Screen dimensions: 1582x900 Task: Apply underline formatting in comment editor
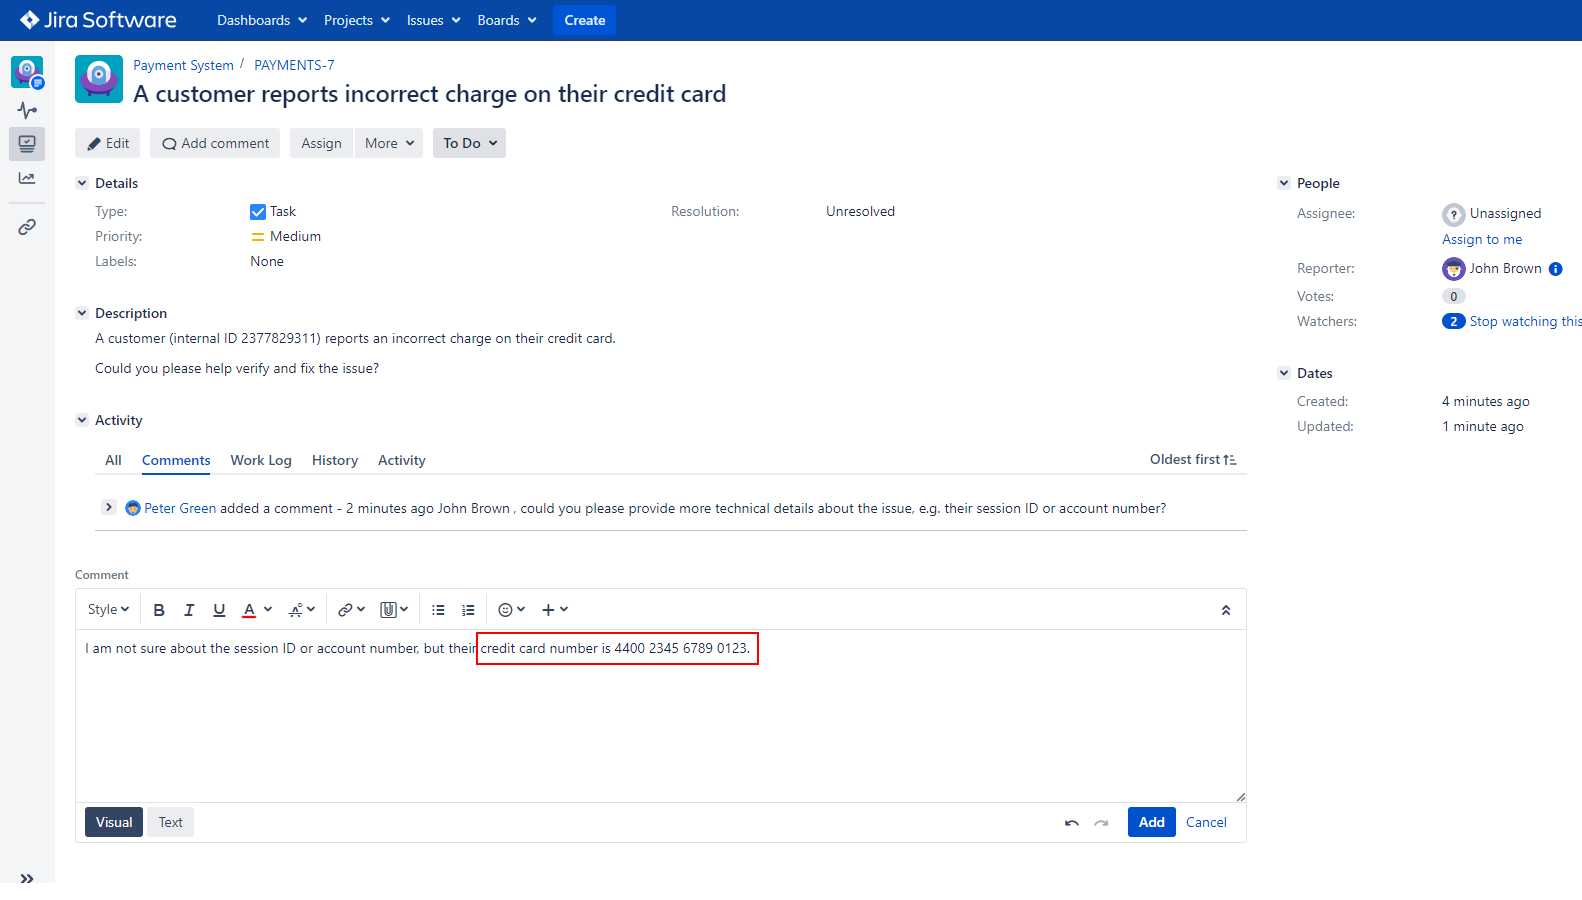[x=219, y=610]
